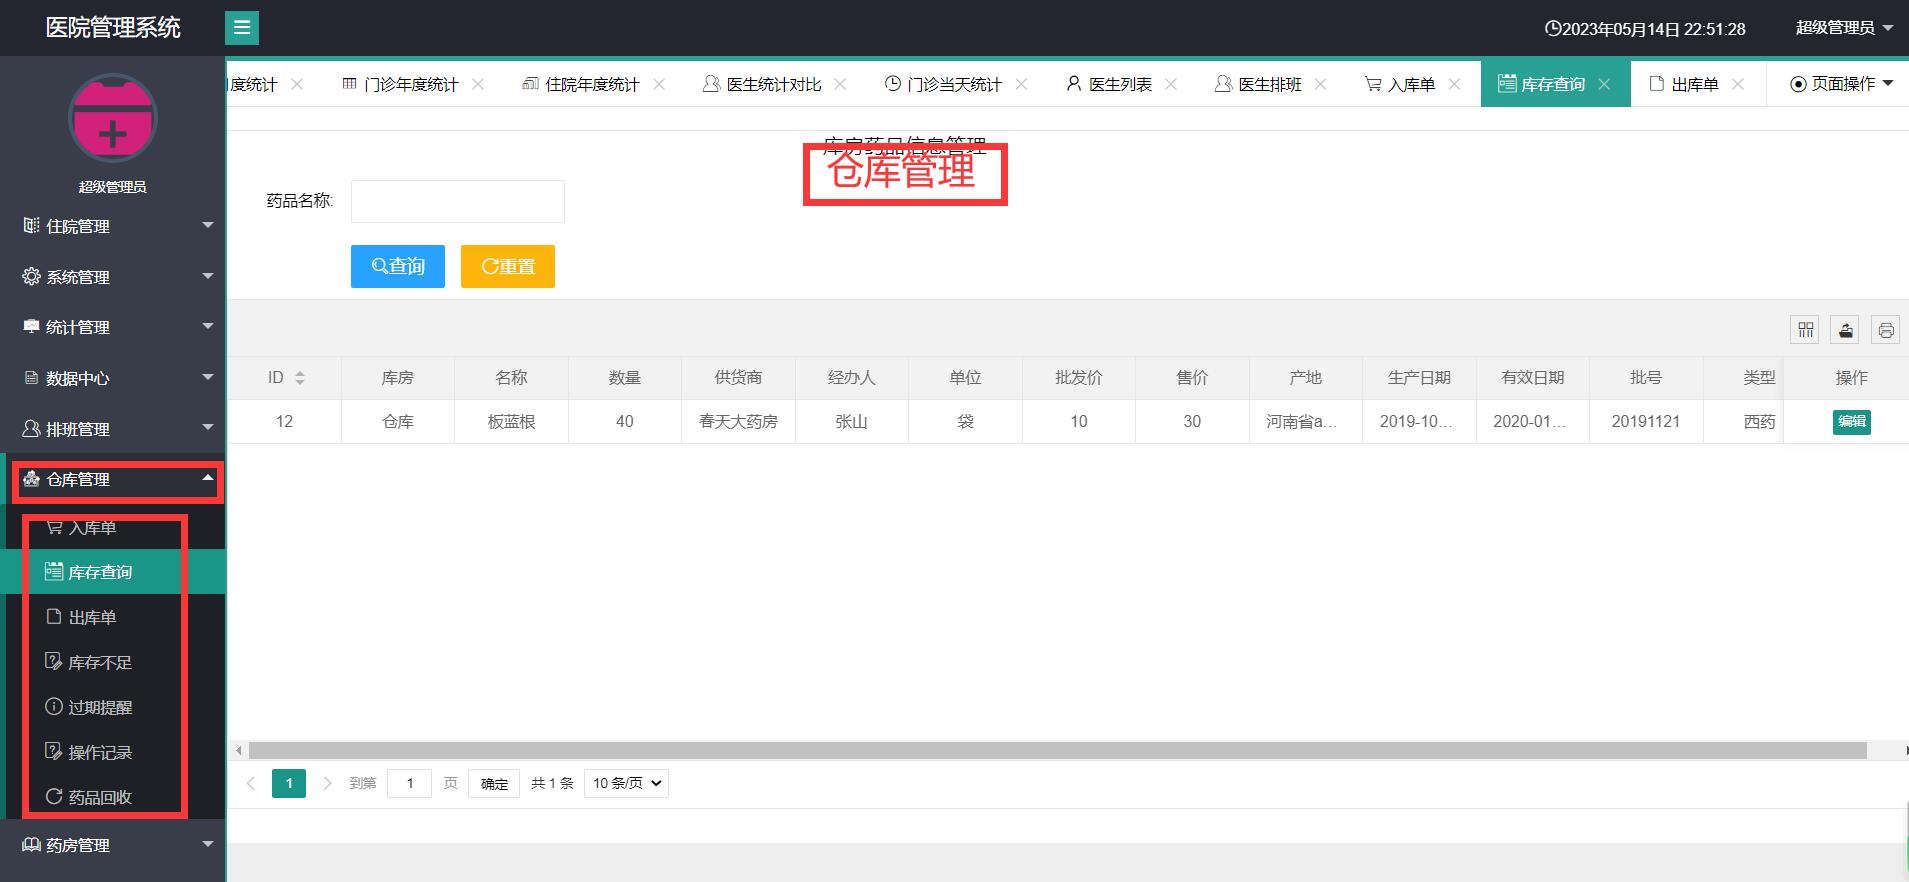Click the 批发价 column header
This screenshot has width=1909, height=882.
[x=1079, y=378]
